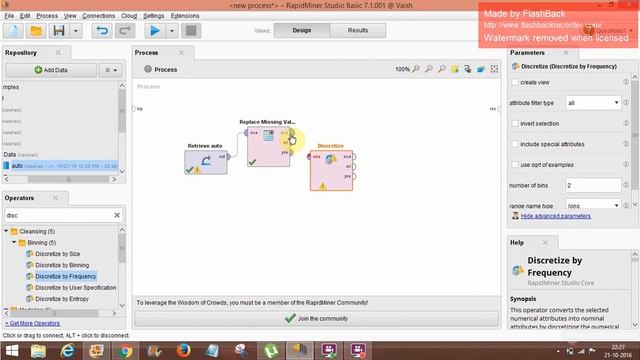Click Replace Missing Values example output port
The image size is (640, 360).
[291, 133]
